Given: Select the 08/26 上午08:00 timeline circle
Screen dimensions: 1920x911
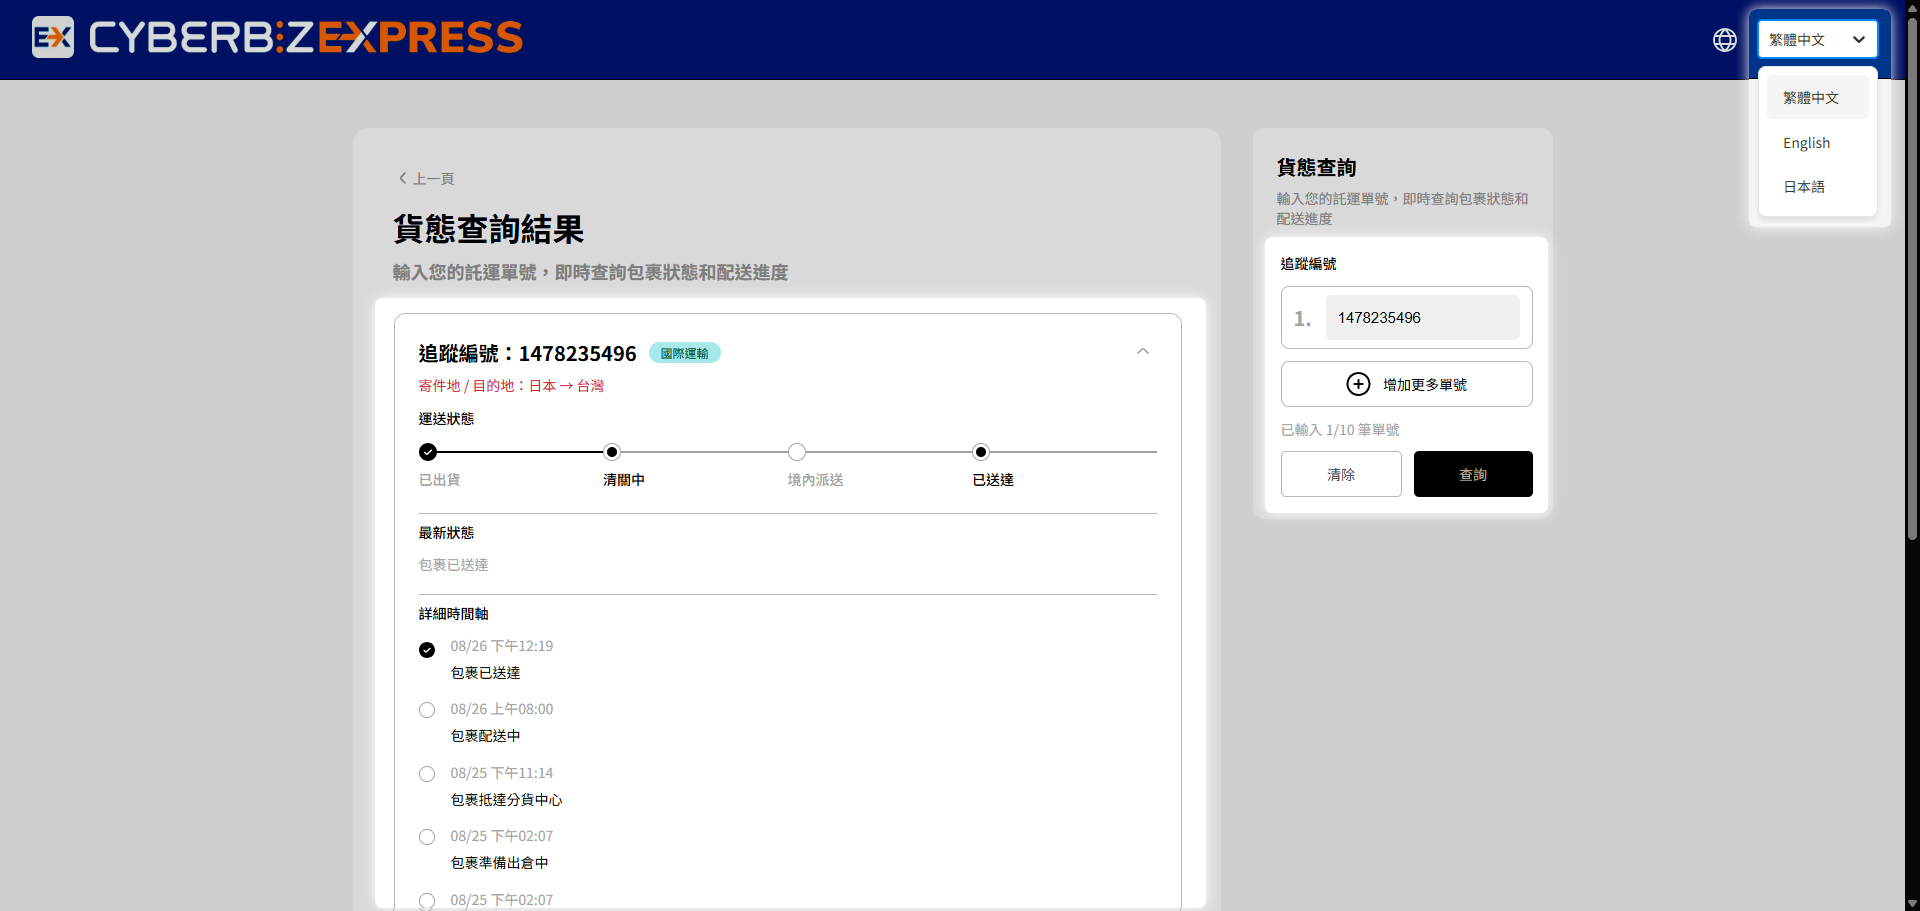Looking at the screenshot, I should 427,710.
